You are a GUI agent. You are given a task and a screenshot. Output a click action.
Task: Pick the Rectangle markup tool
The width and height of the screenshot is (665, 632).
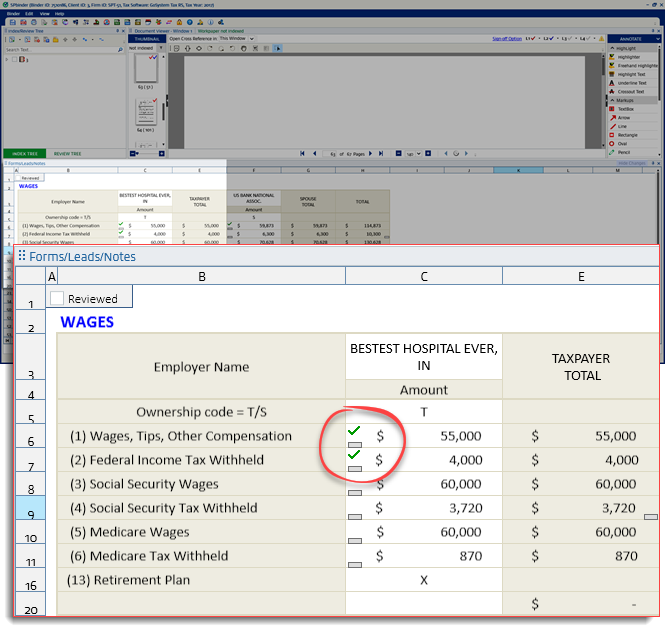(x=627, y=134)
